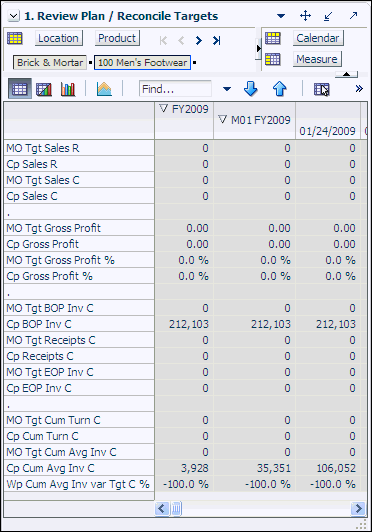Go to next page arrow
This screenshot has height=532, width=372.
tap(199, 41)
